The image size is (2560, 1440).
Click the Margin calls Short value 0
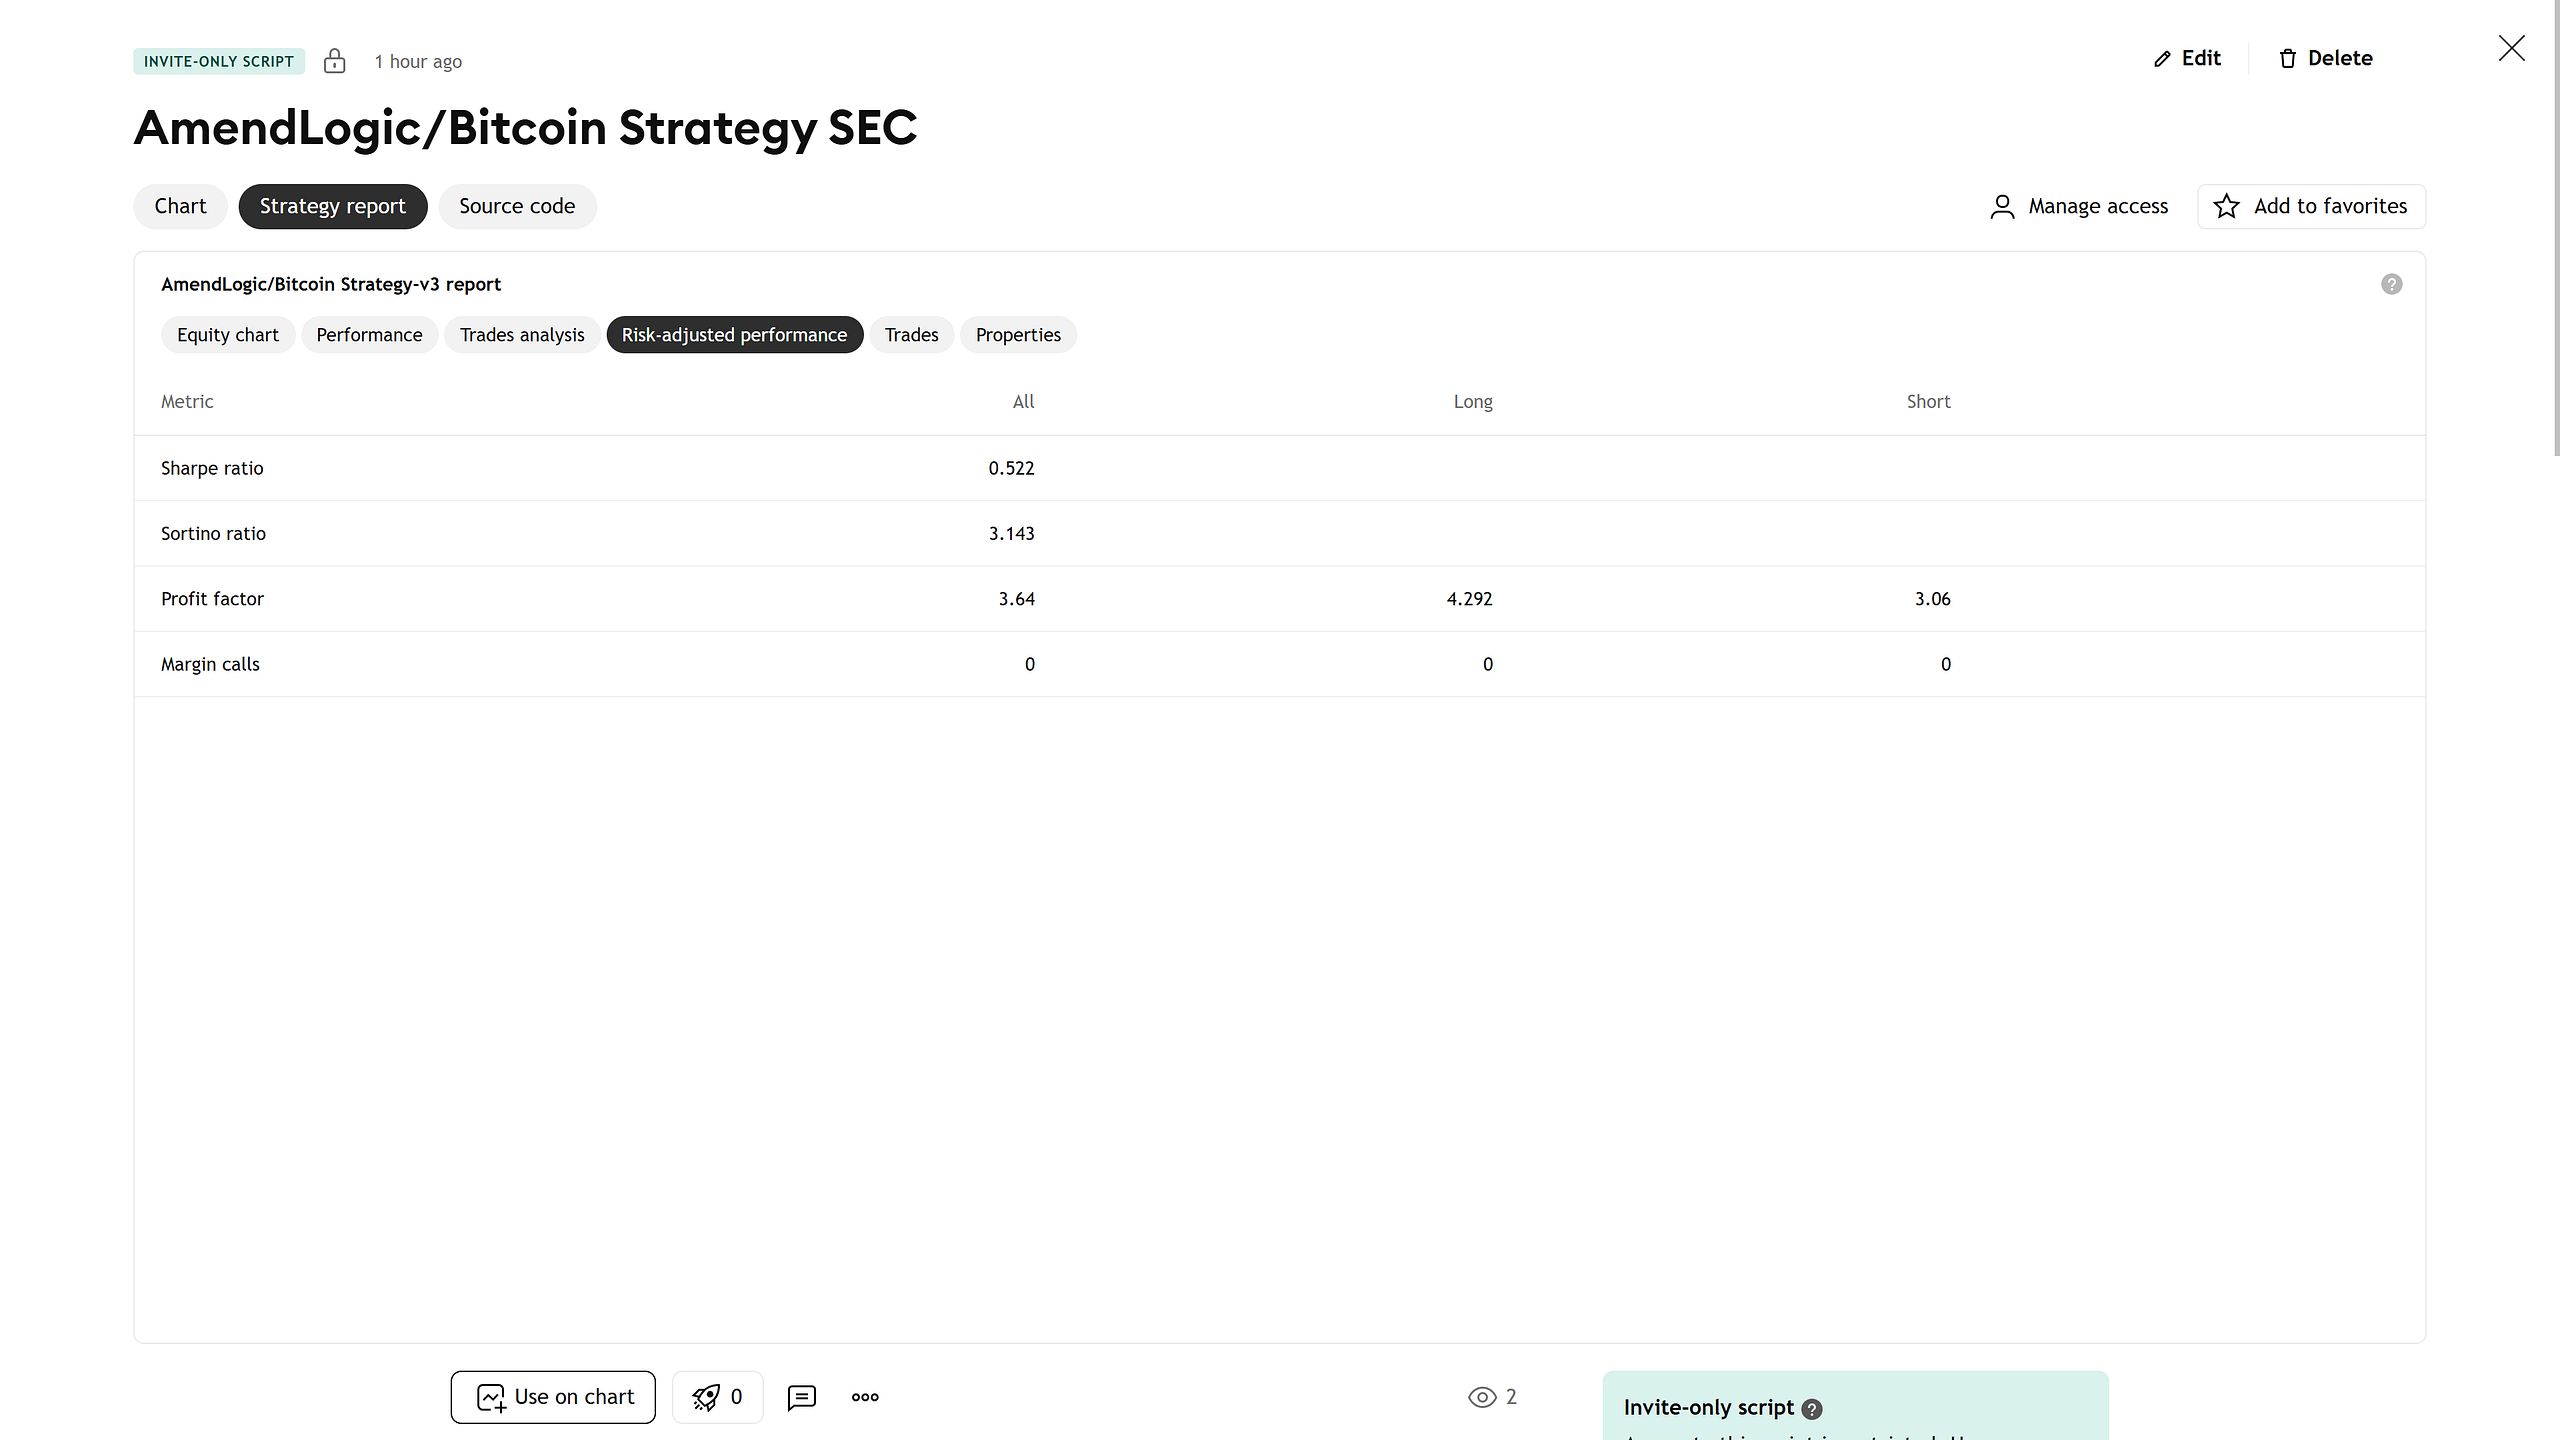point(1945,664)
